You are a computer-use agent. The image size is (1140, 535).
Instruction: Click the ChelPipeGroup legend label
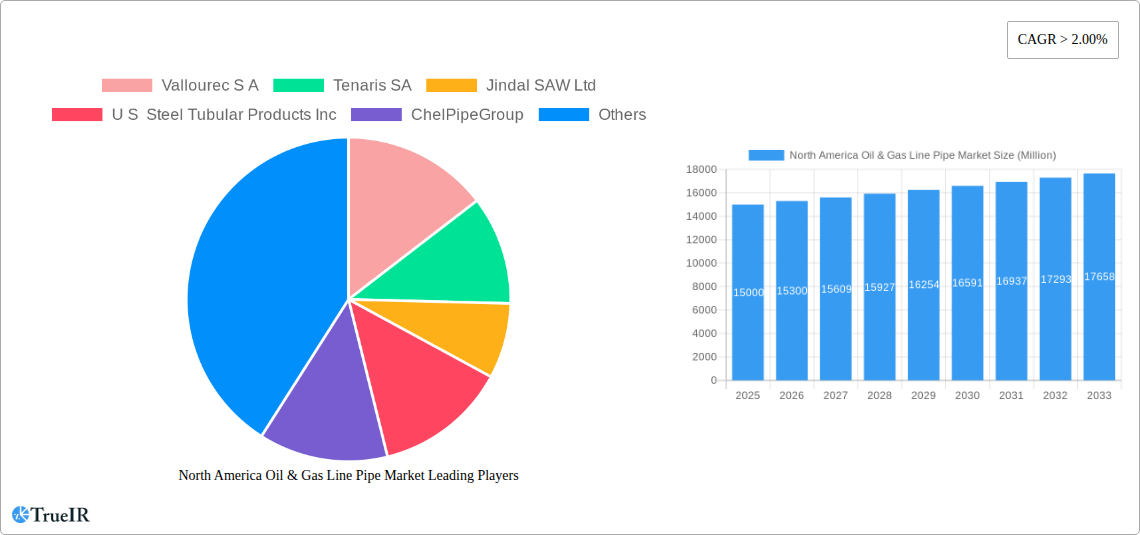pos(467,115)
